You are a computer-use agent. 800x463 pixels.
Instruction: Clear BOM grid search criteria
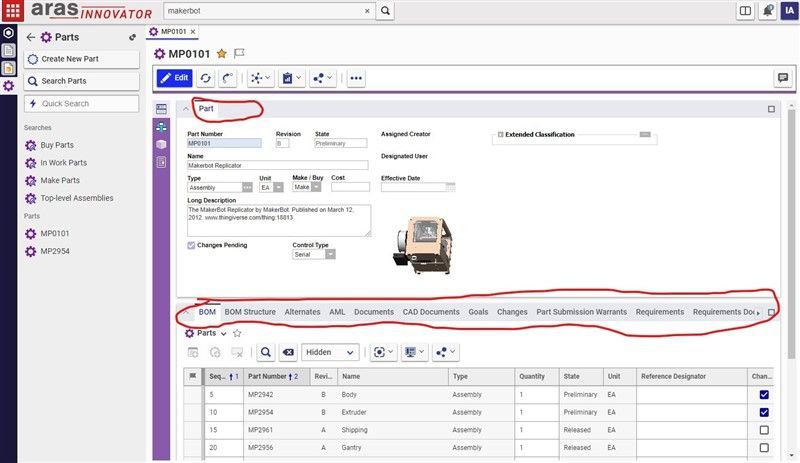point(288,352)
